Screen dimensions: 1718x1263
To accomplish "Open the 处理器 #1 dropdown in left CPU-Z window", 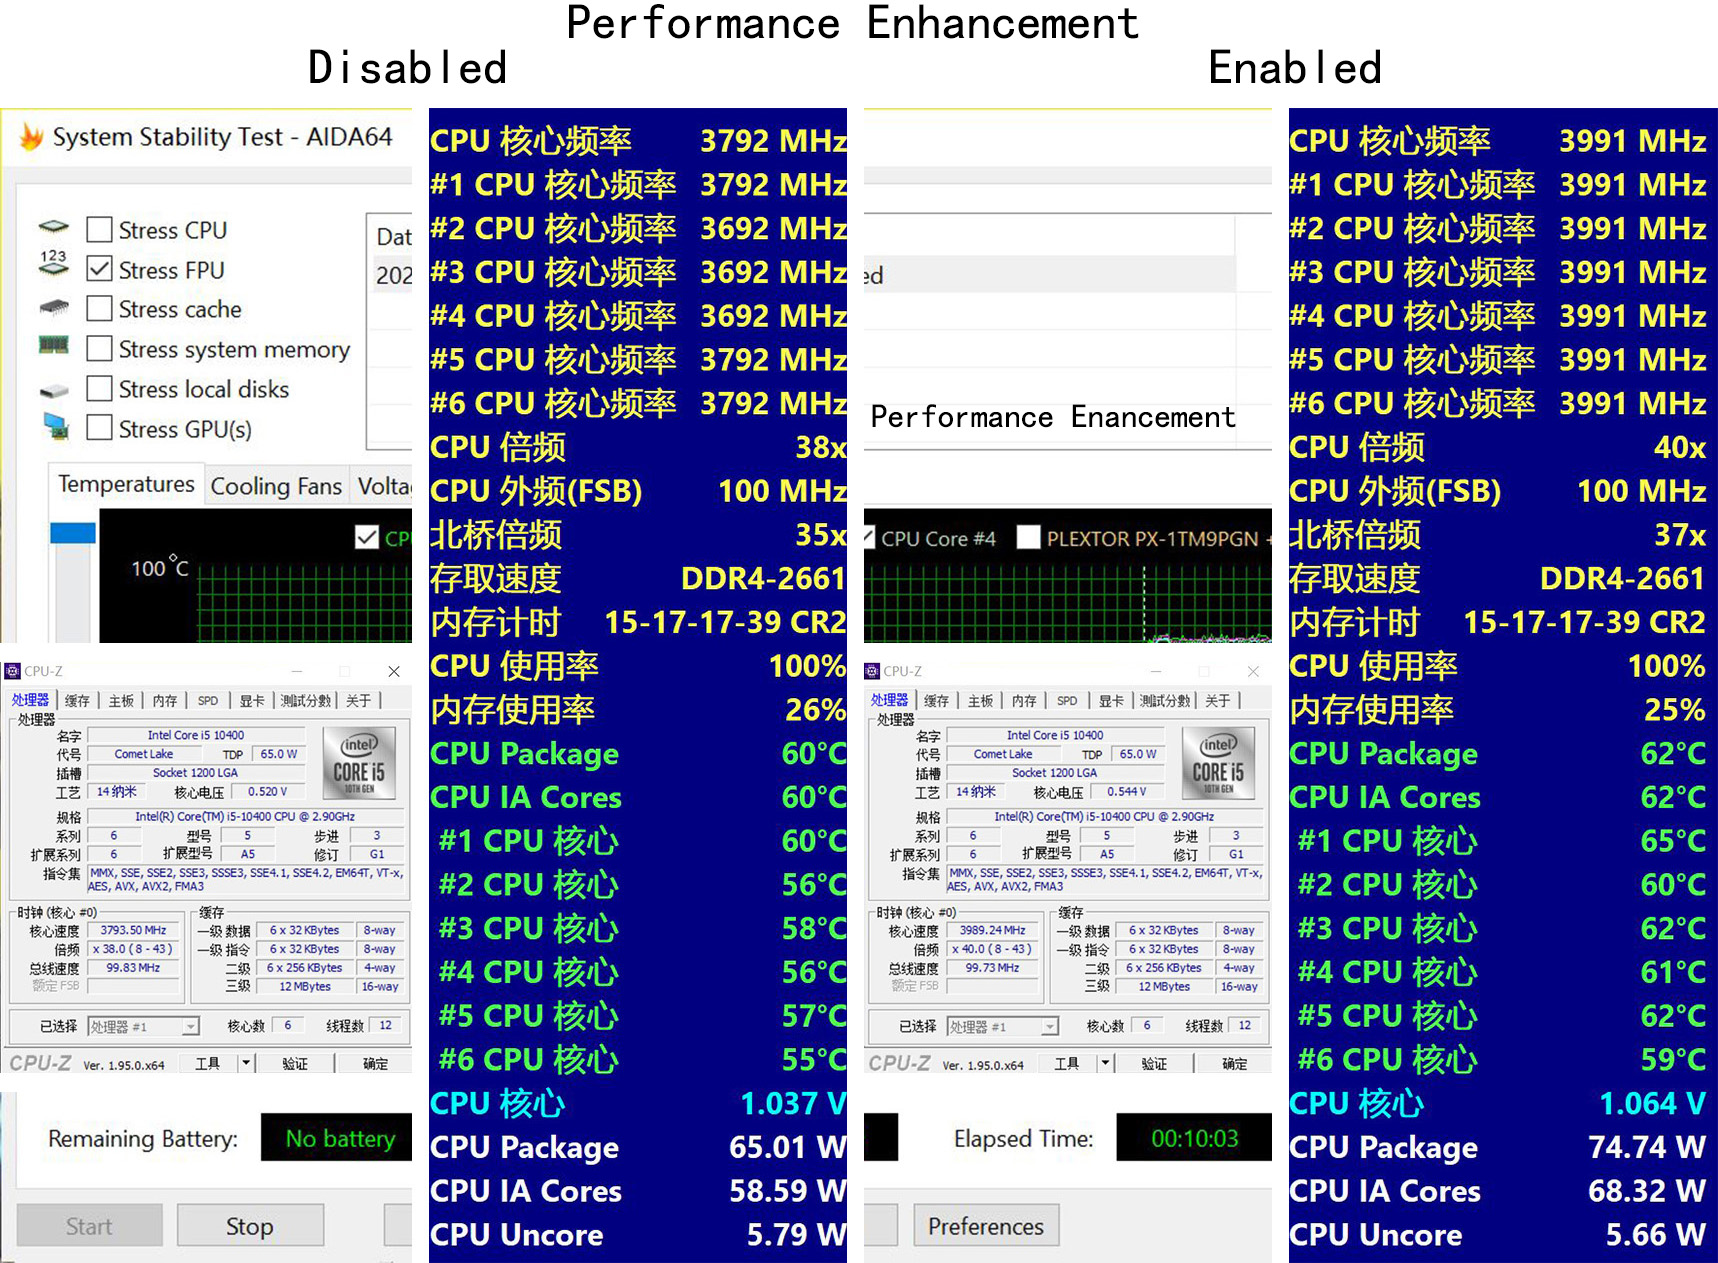I will click(x=144, y=1026).
